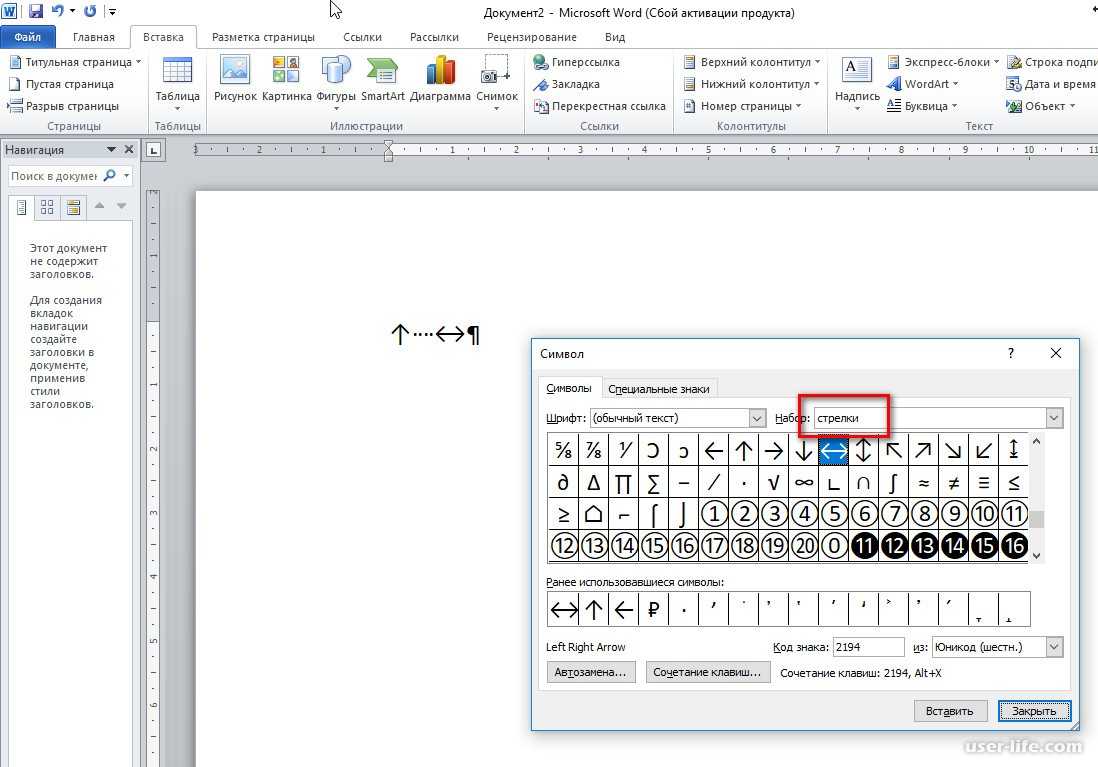Pick the ruble sign from recent symbols
The height and width of the screenshot is (767, 1098).
[653, 610]
